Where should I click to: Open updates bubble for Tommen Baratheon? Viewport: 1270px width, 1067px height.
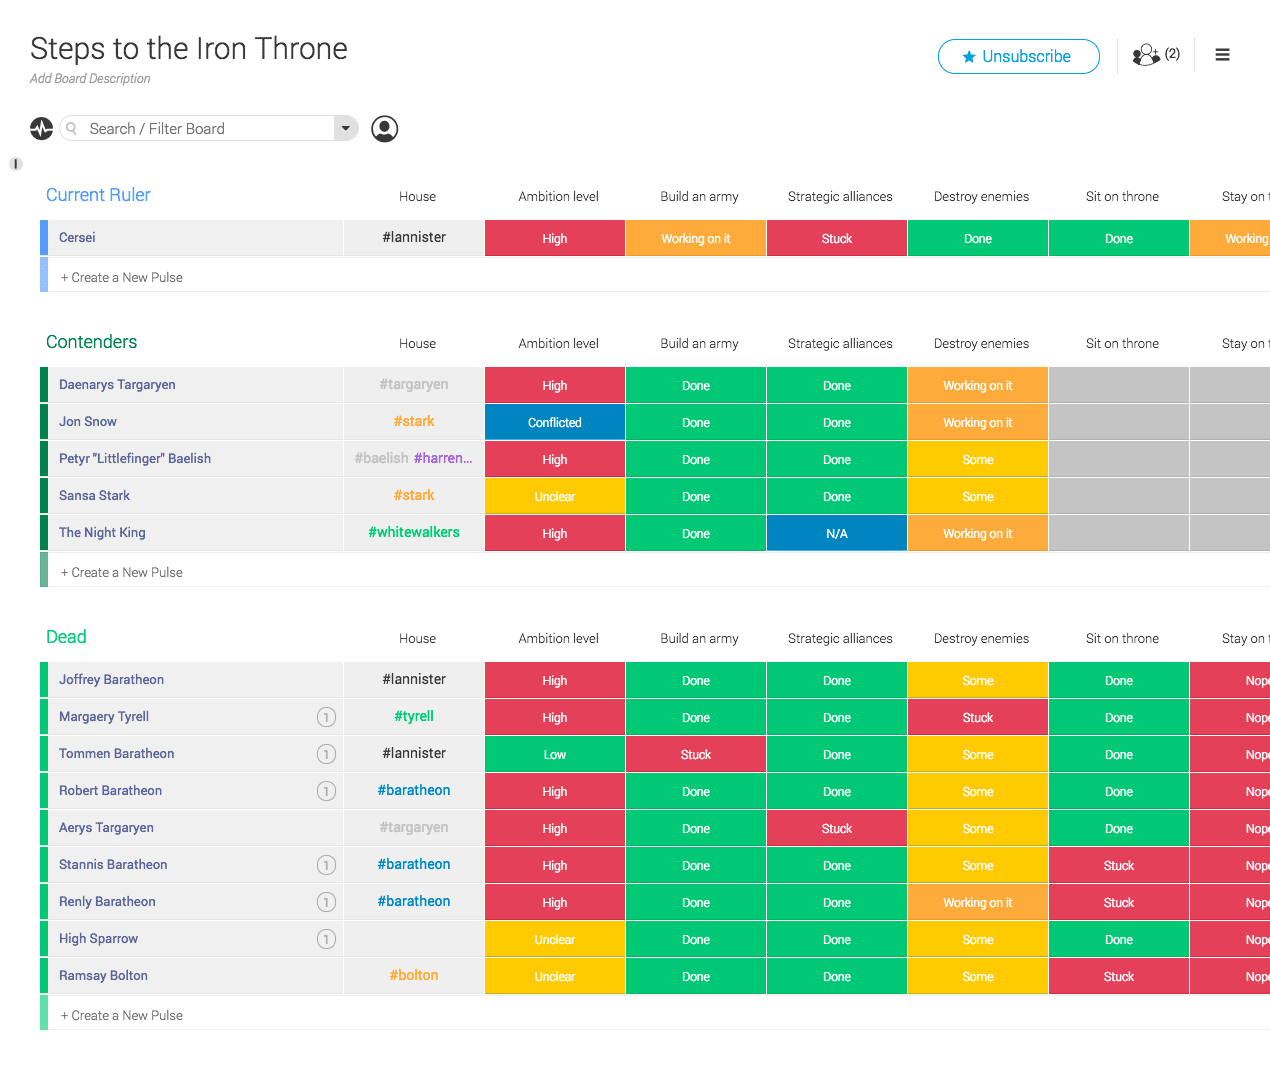[326, 754]
